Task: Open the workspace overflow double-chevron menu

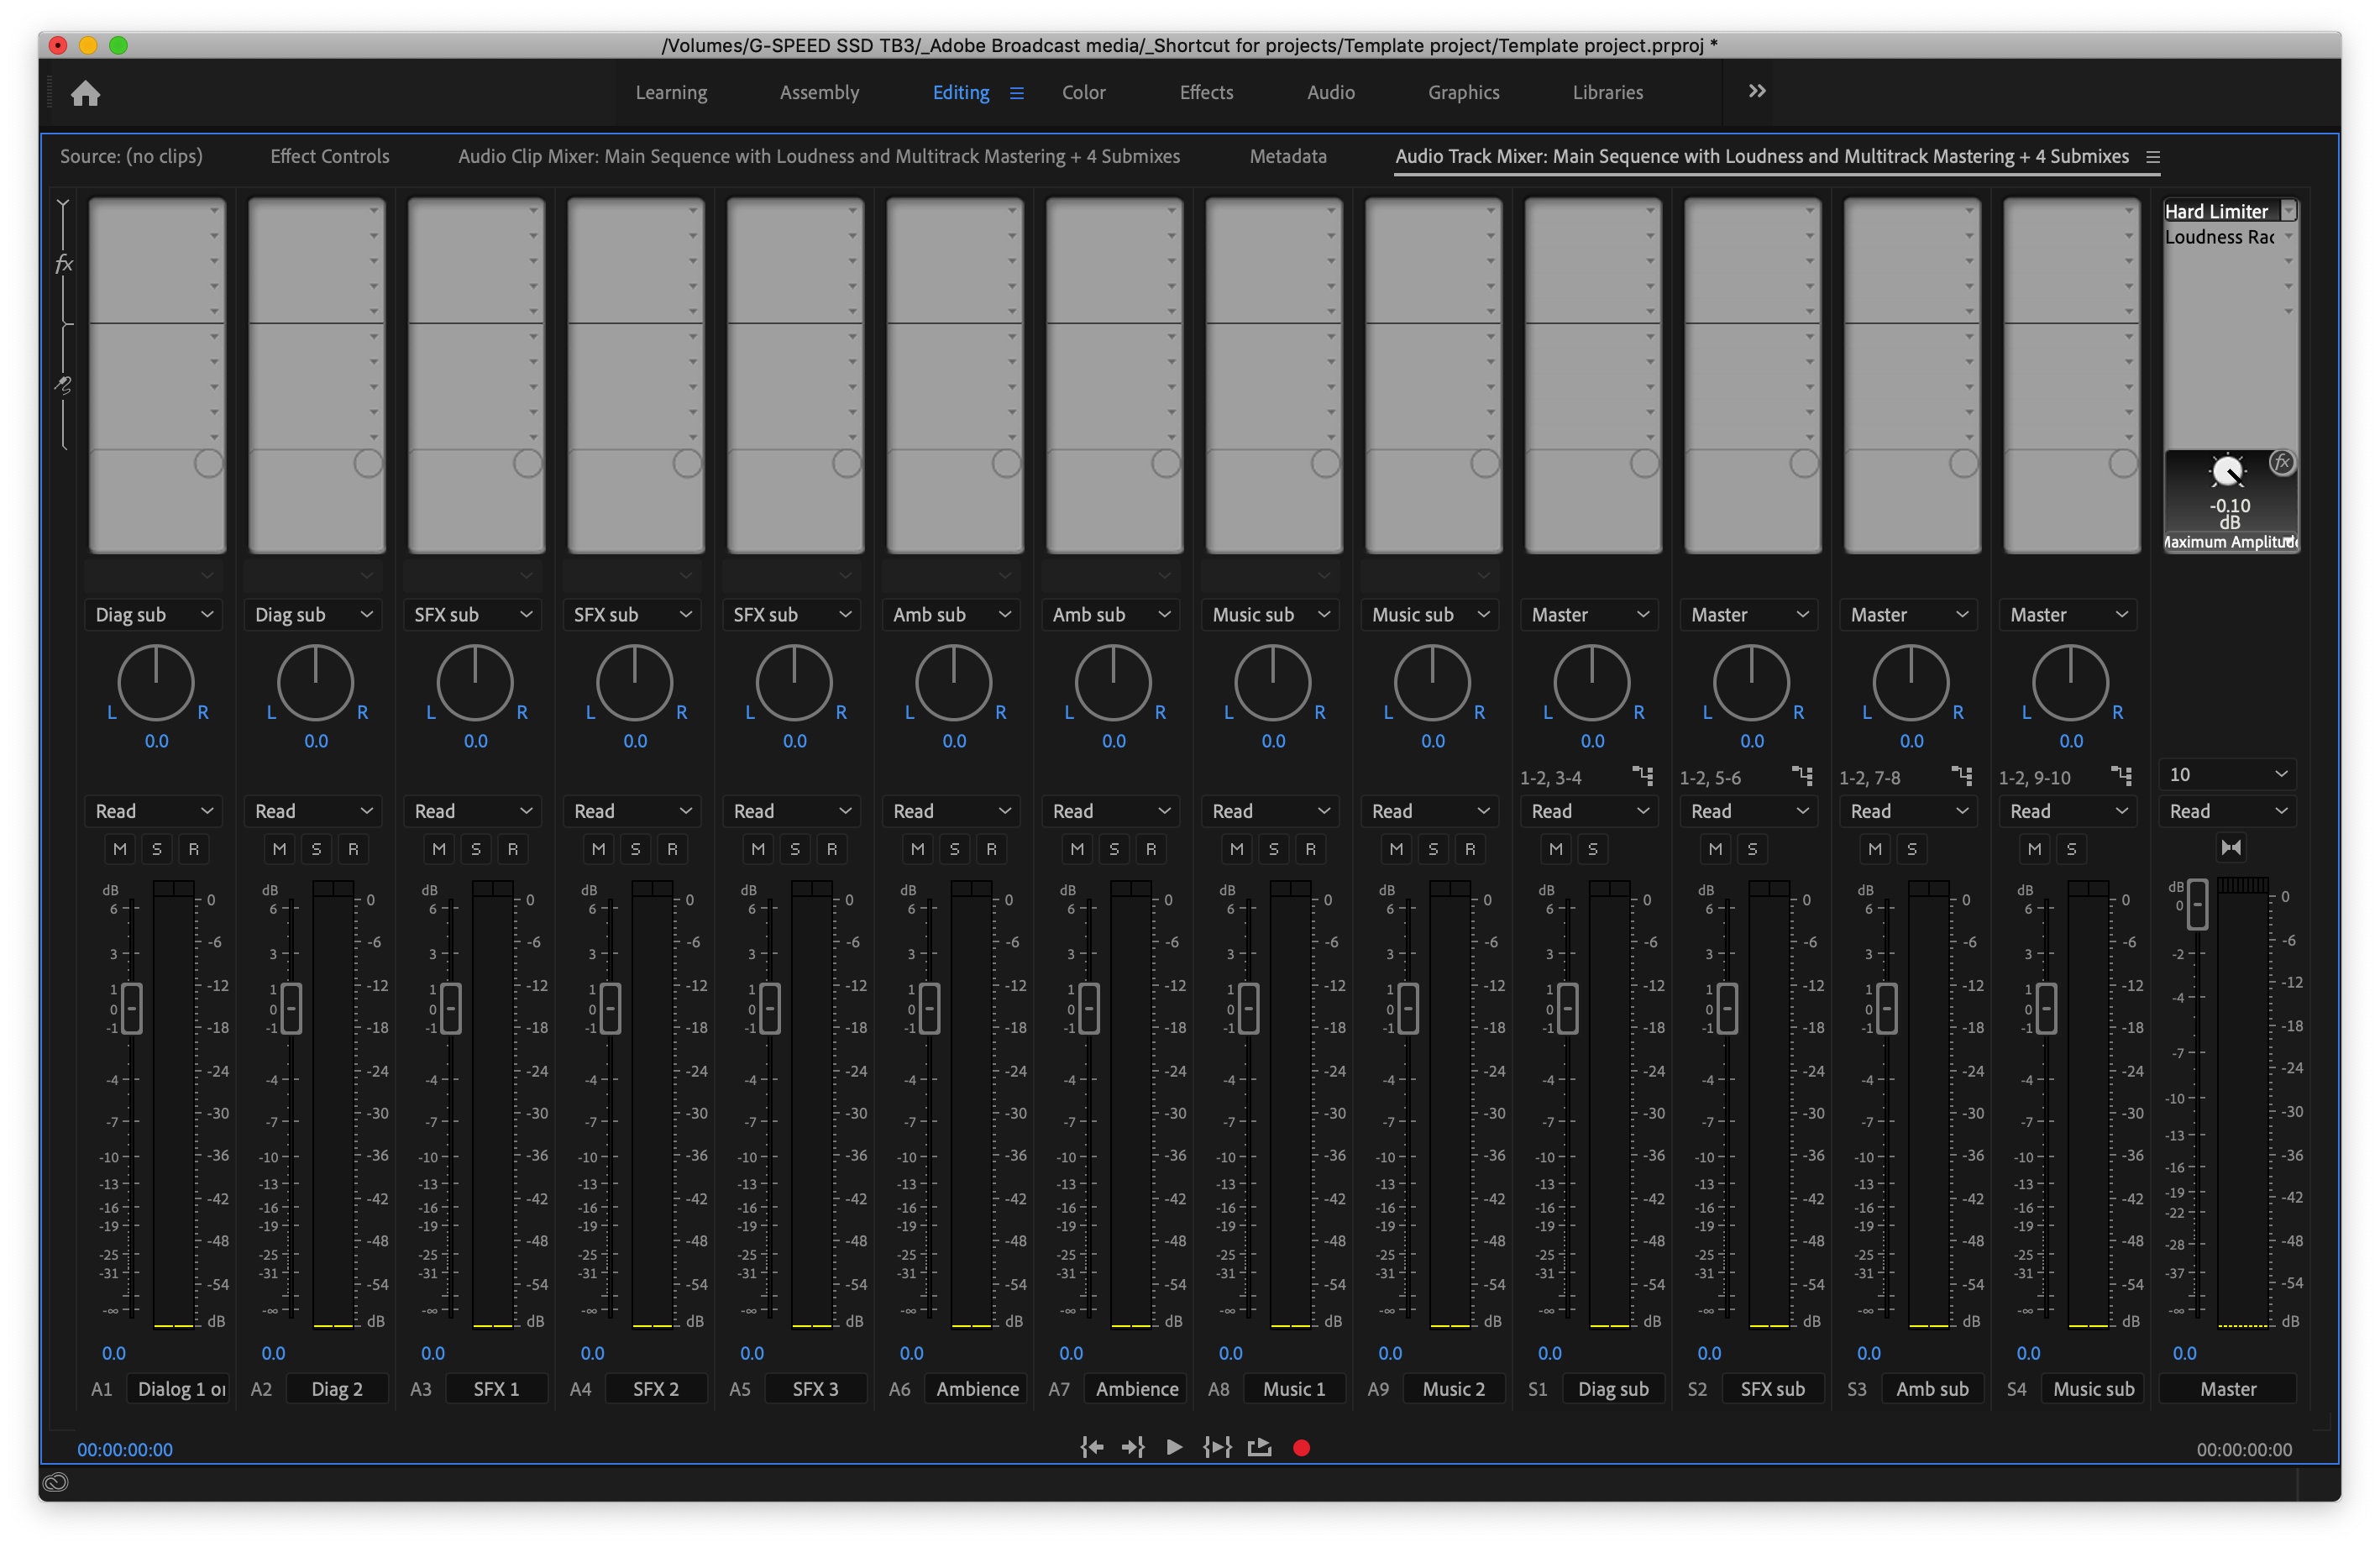Action: click(1757, 91)
